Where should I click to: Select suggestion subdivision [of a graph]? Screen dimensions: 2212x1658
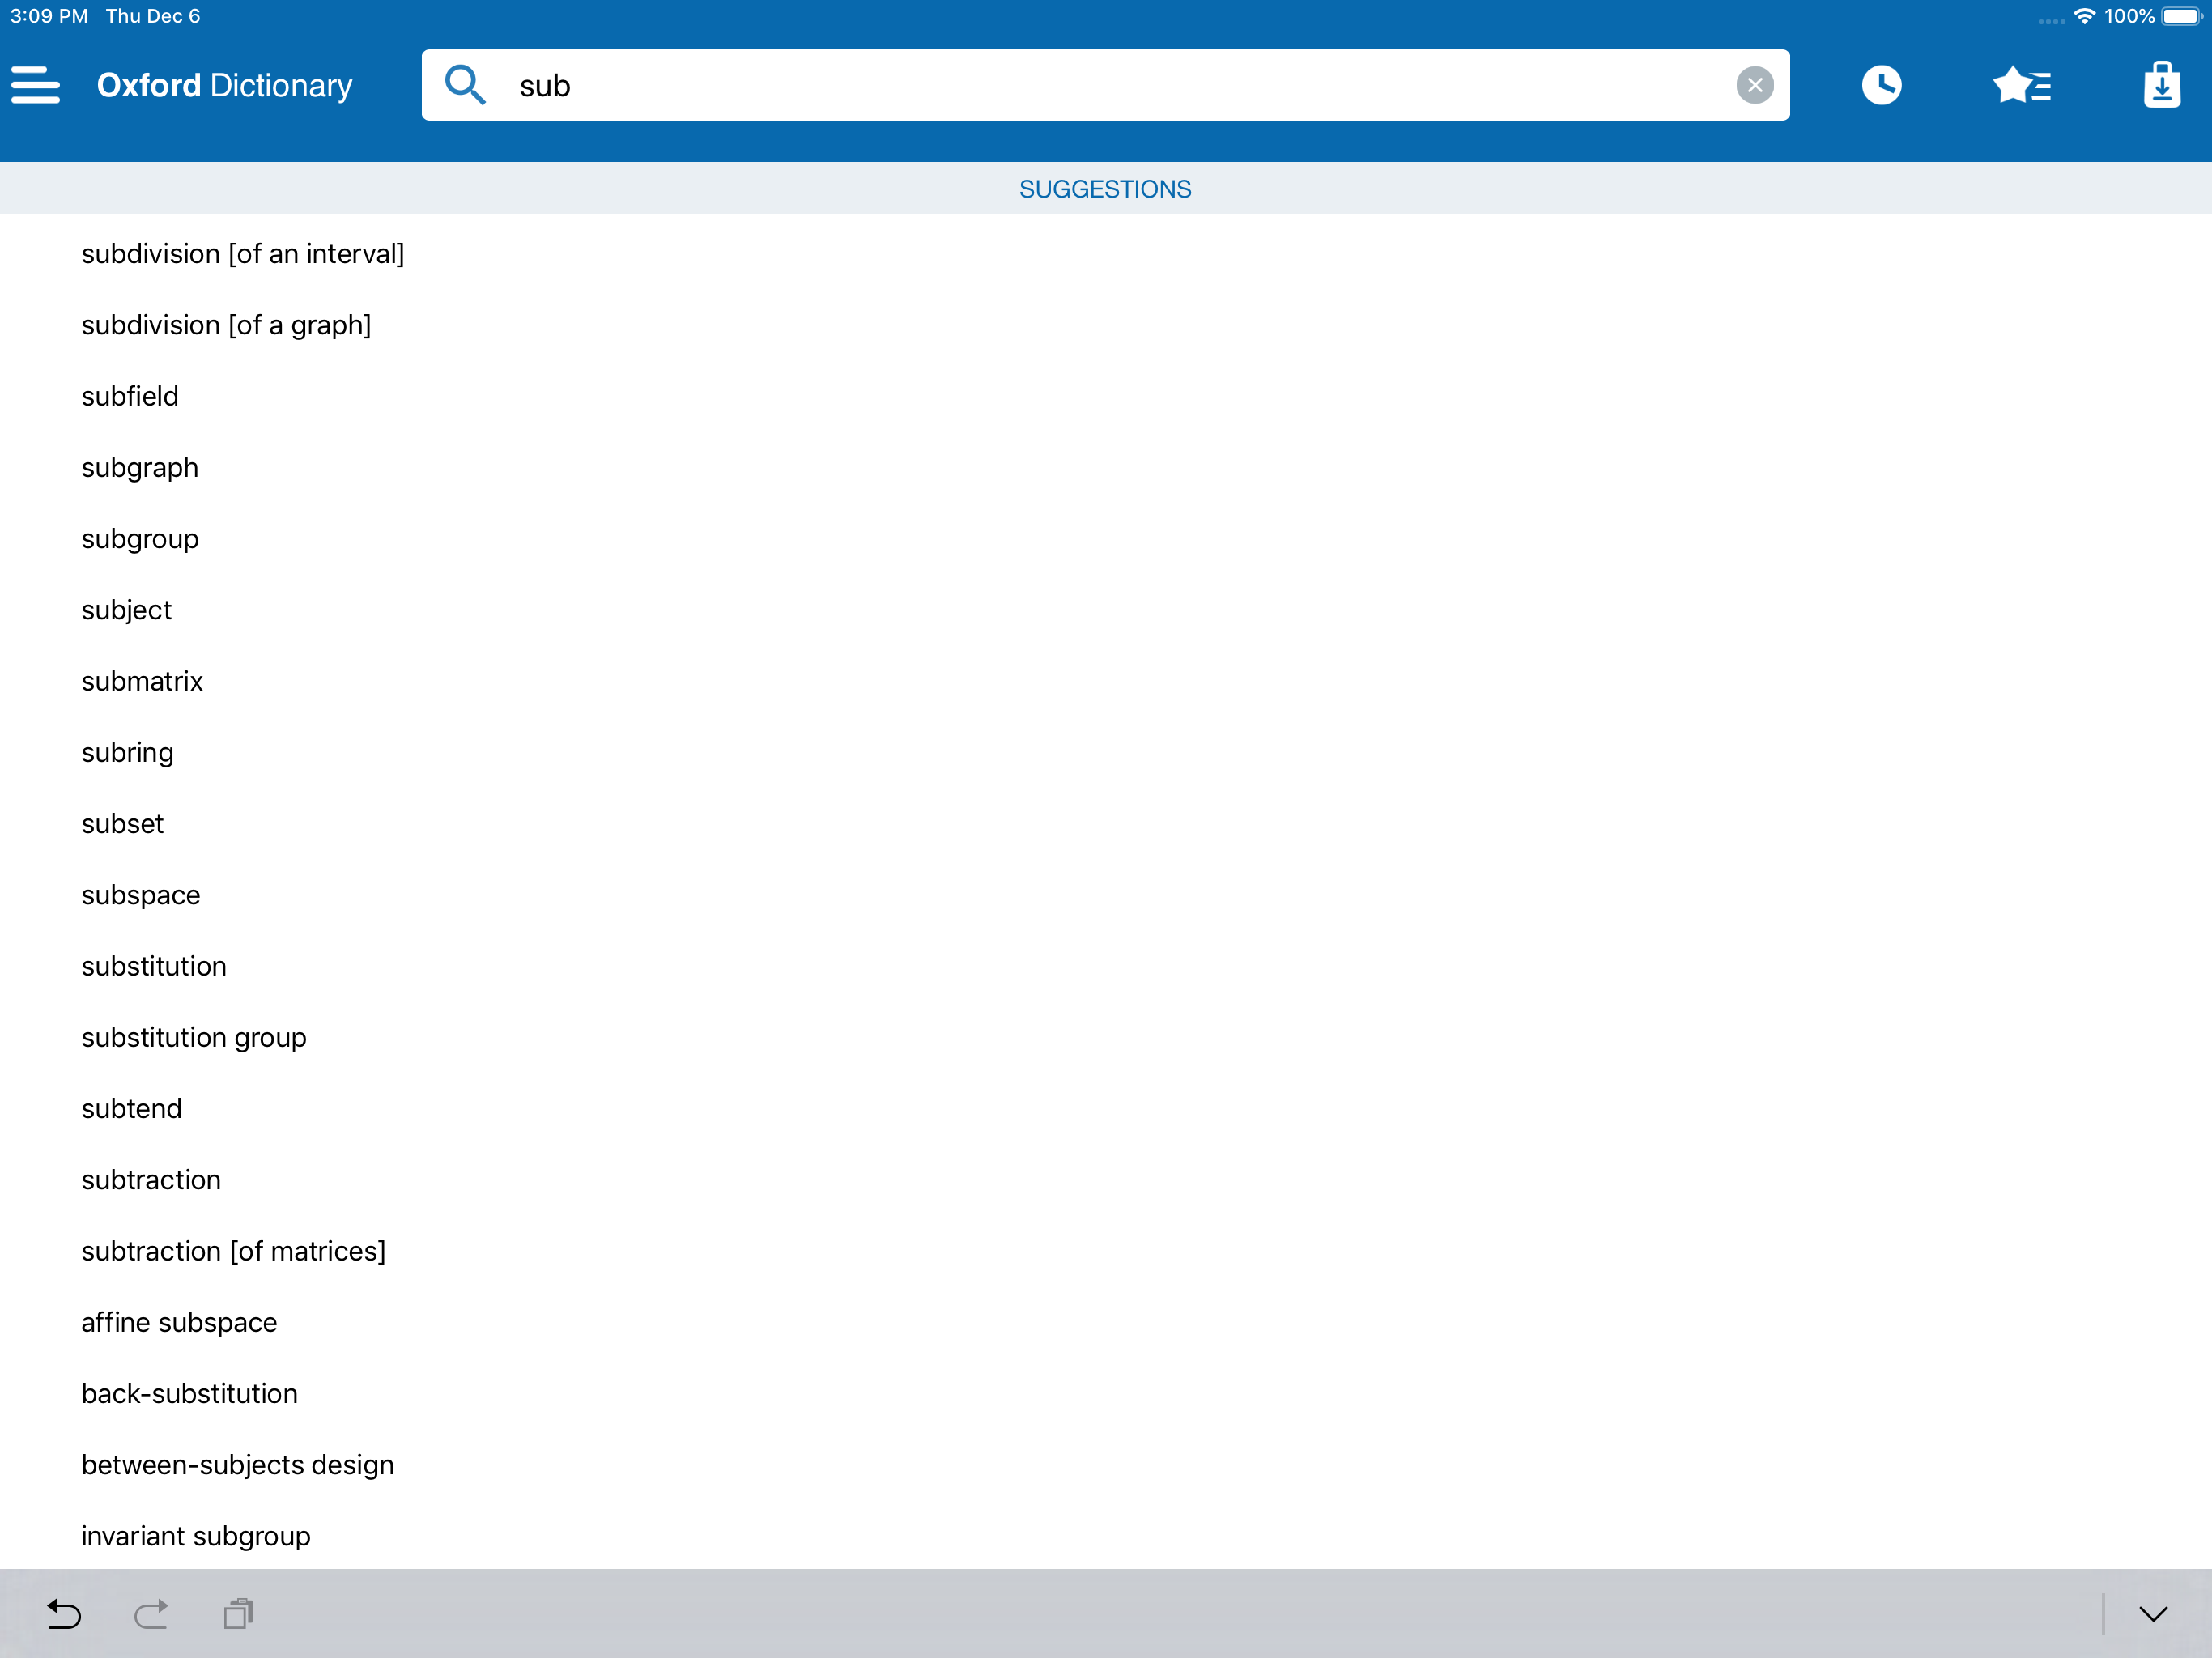tap(226, 325)
